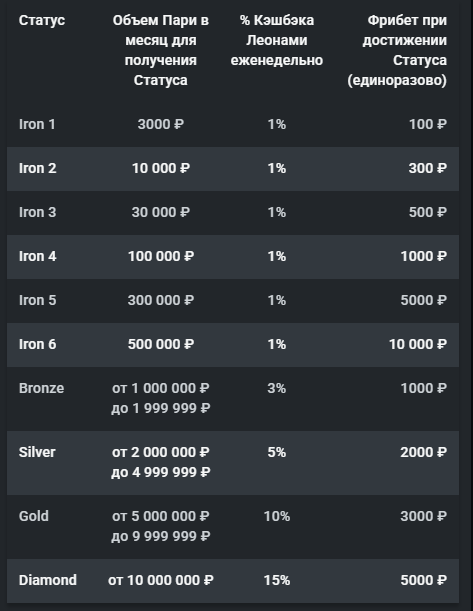
Task: Click the Iron 2 status label
Action: (x=37, y=168)
